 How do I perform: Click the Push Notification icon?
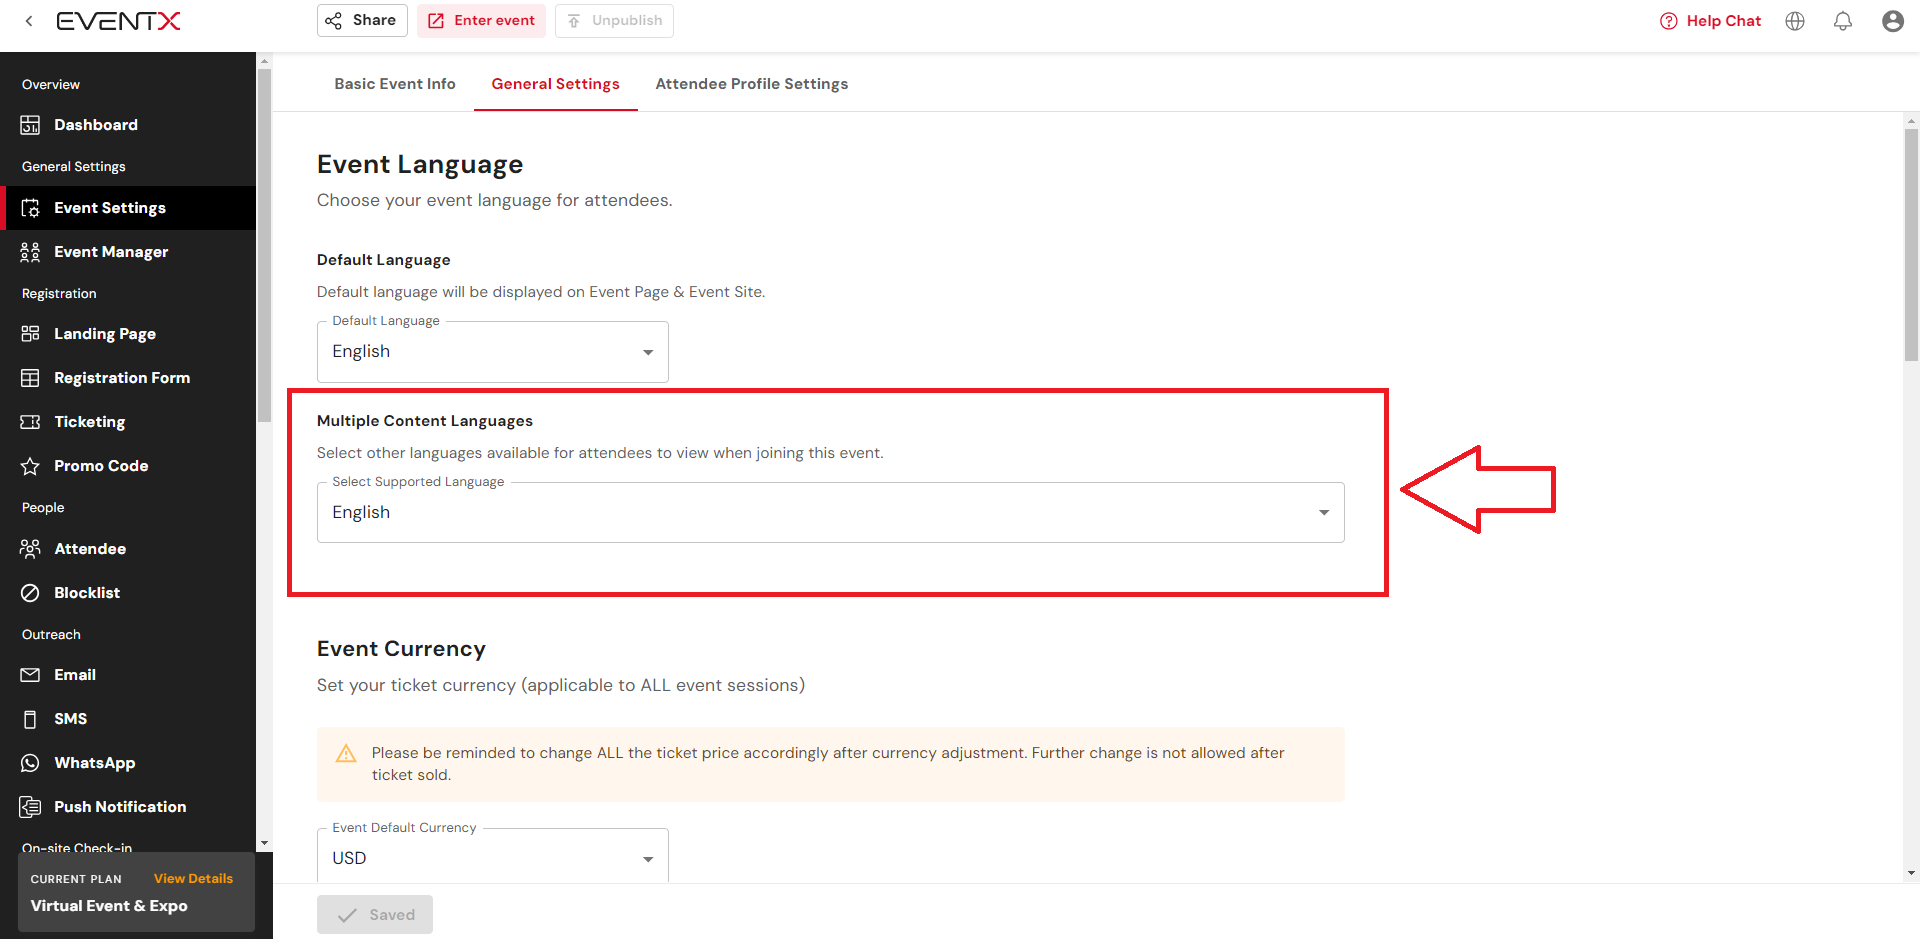click(x=30, y=807)
